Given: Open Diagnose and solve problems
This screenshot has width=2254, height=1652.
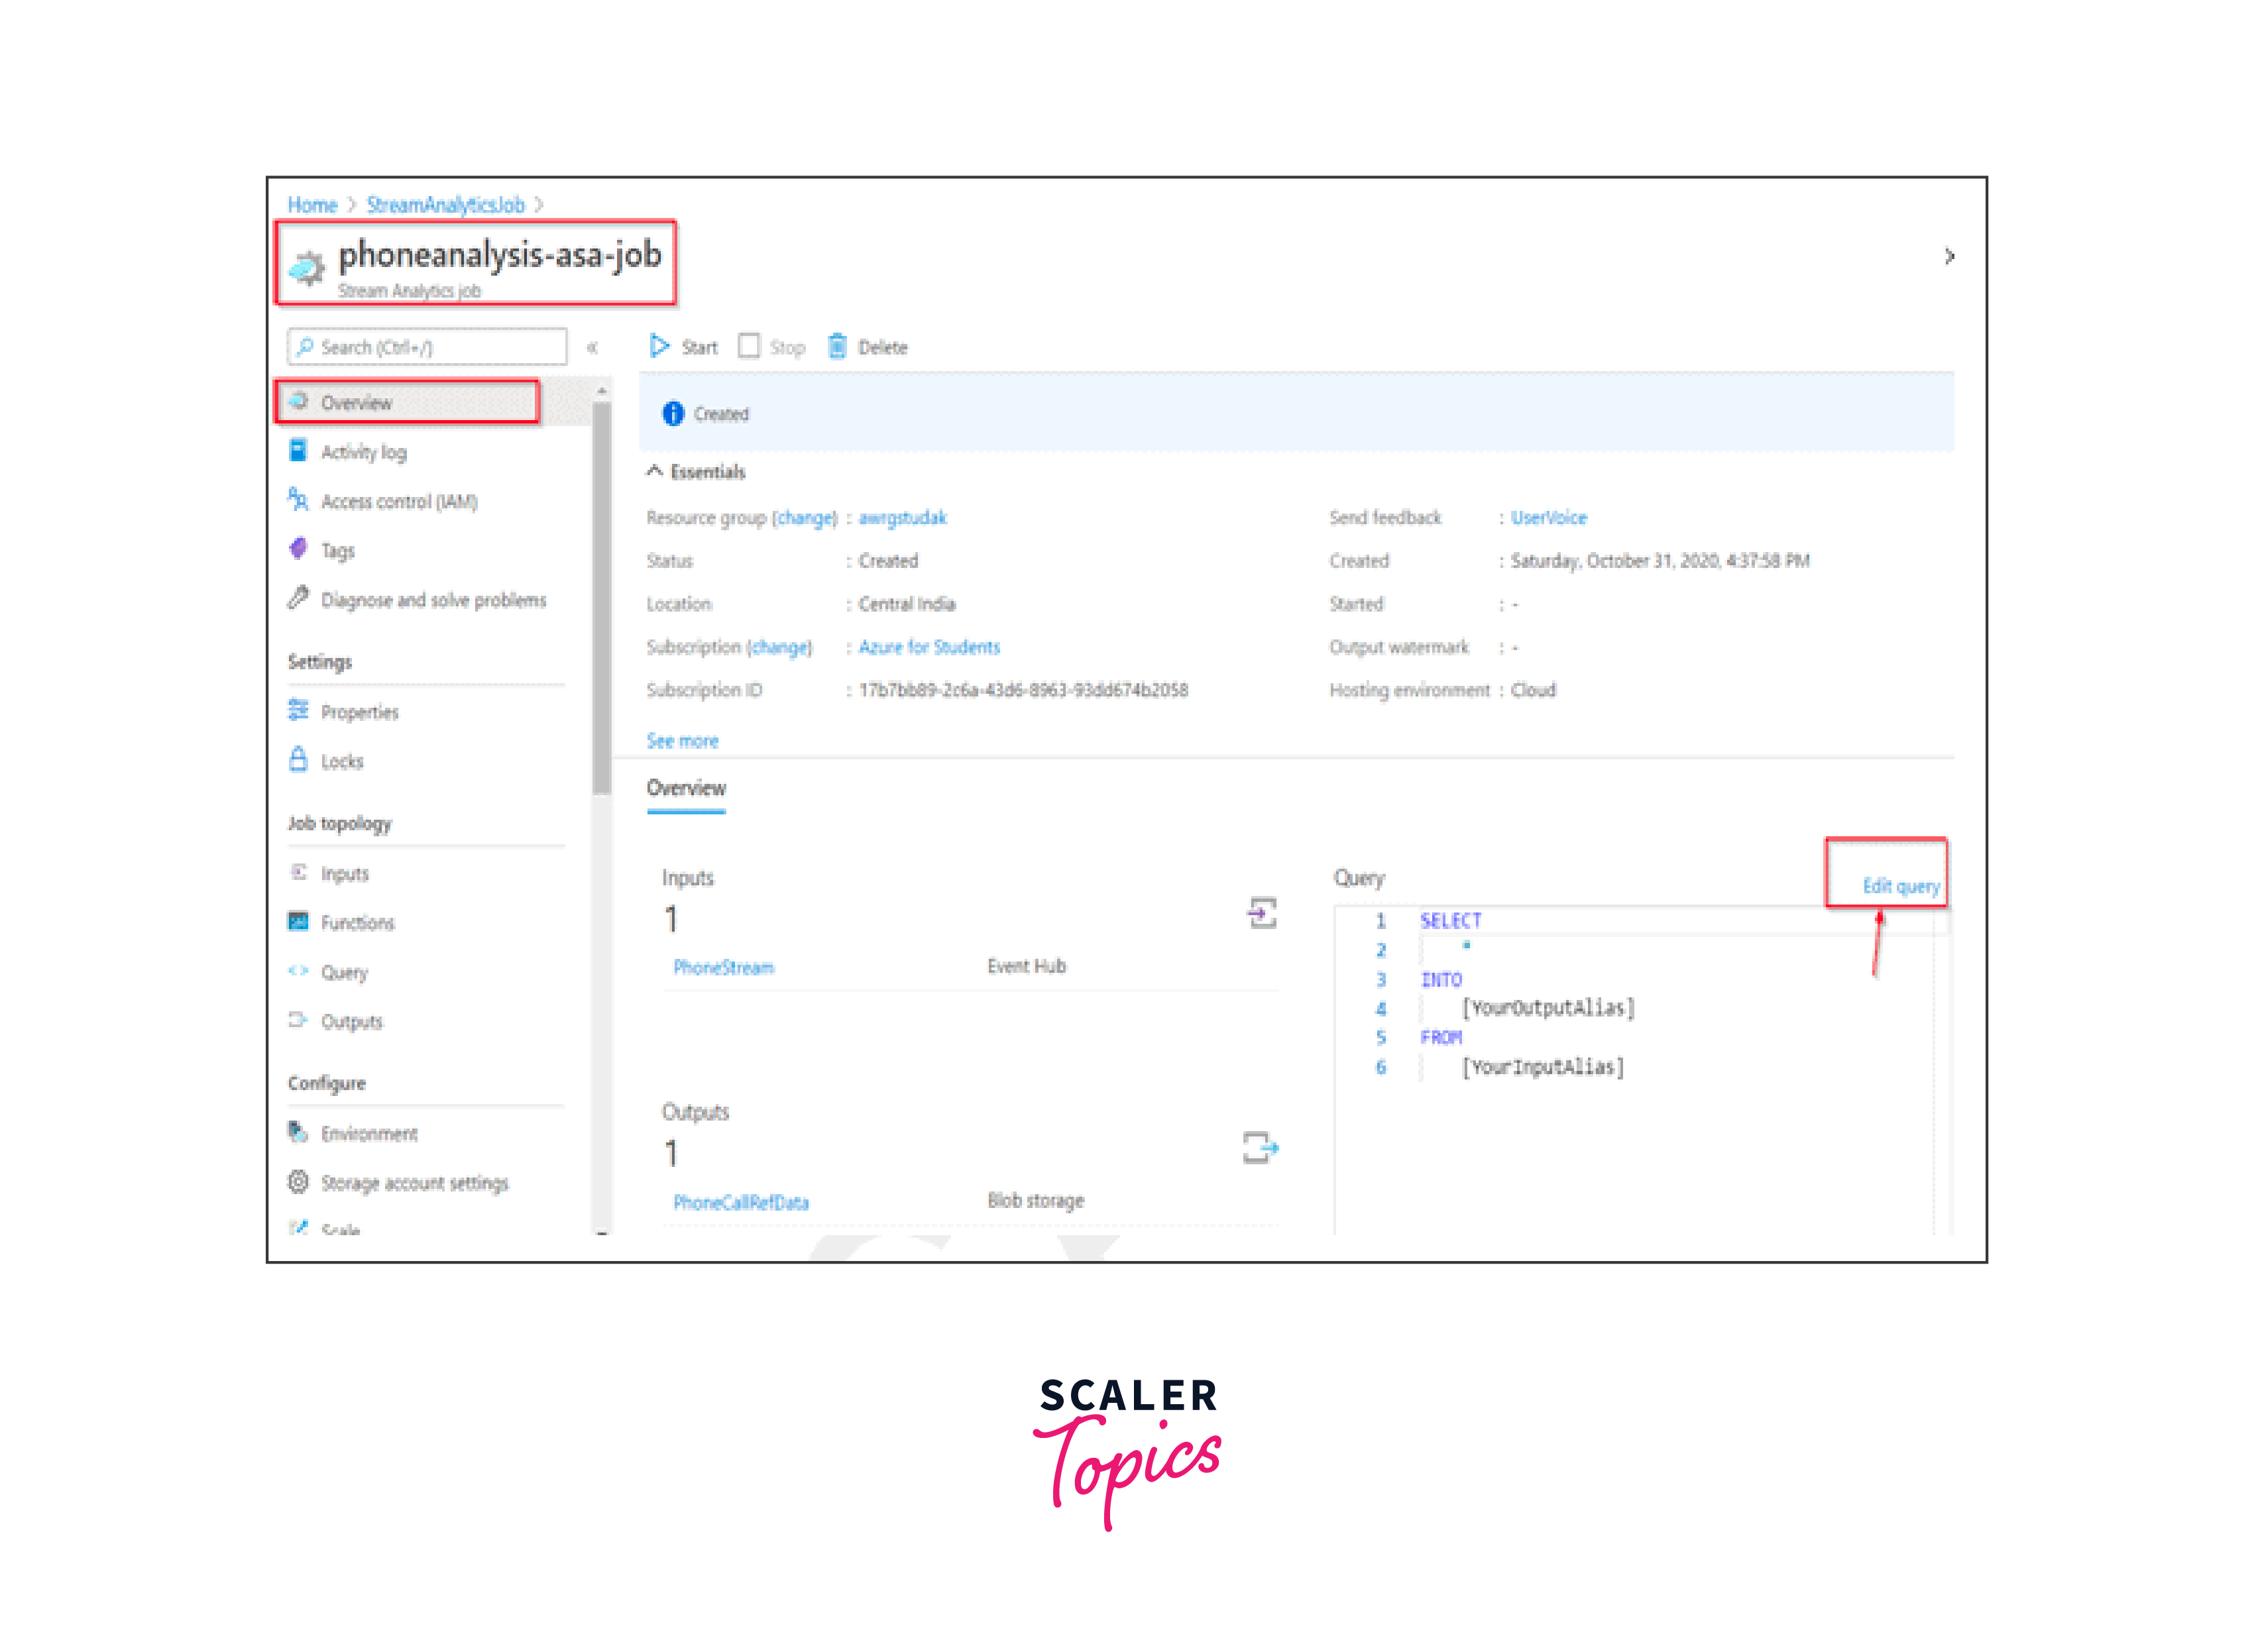Looking at the screenshot, I should (432, 600).
